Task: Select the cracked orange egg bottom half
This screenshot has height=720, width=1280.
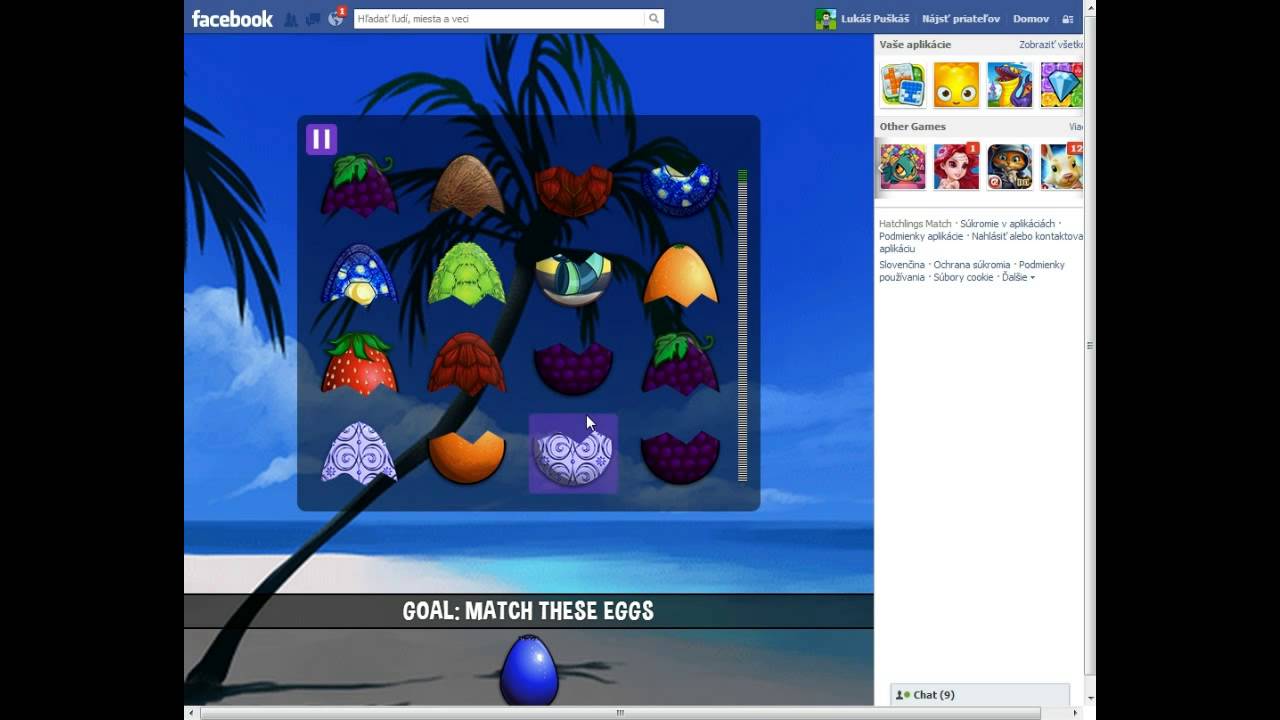Action: 466,457
